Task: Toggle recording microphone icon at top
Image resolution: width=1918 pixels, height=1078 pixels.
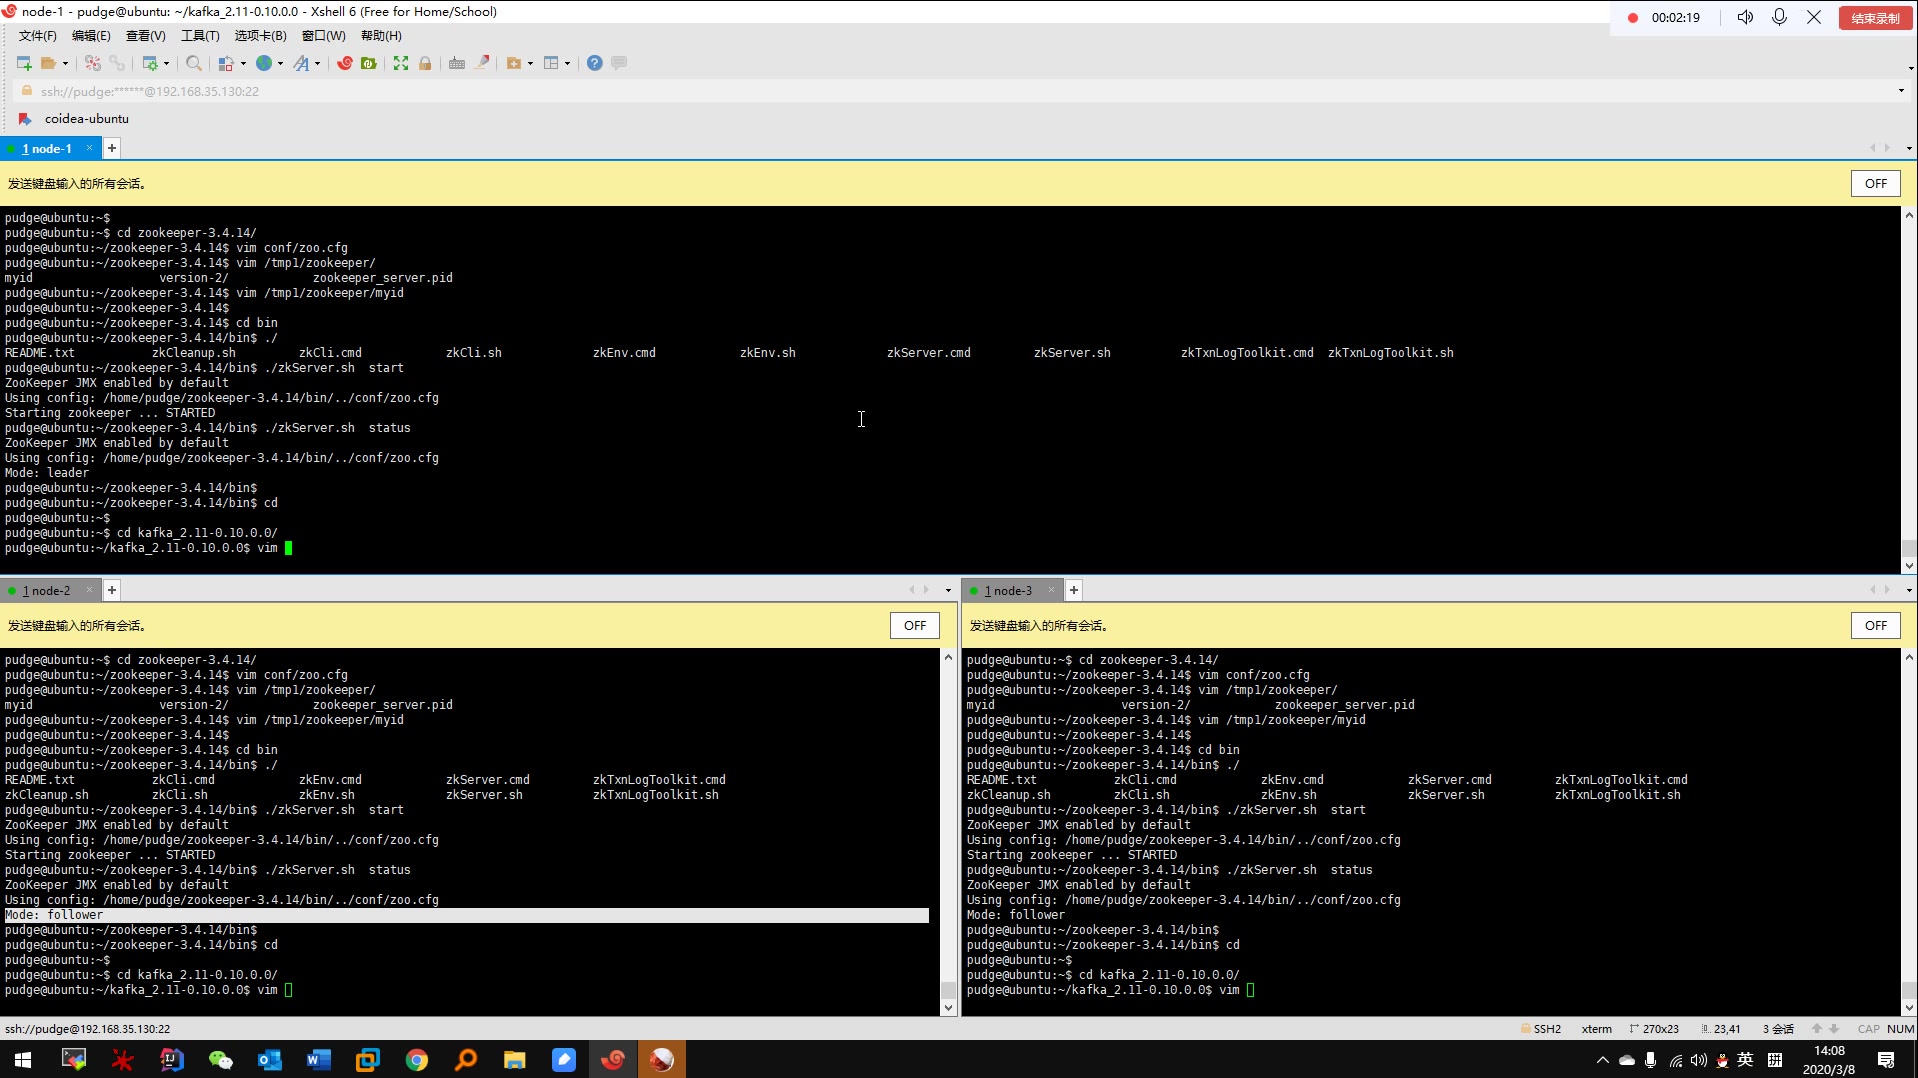Action: click(1779, 17)
